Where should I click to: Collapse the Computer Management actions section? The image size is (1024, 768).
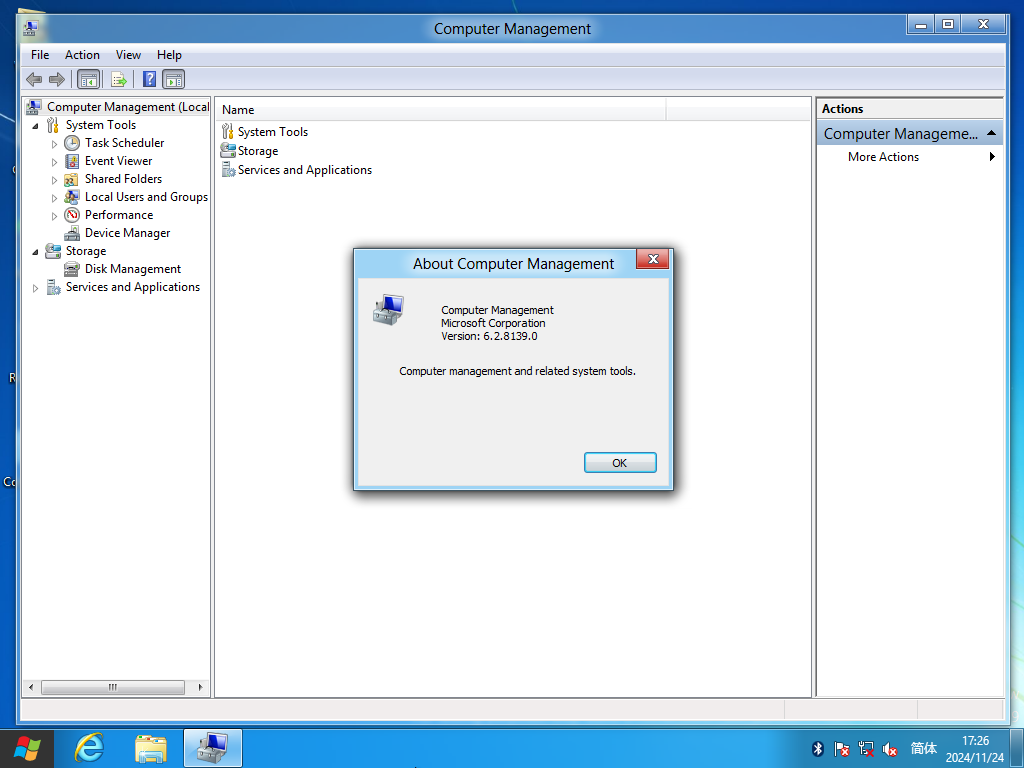[x=991, y=133]
